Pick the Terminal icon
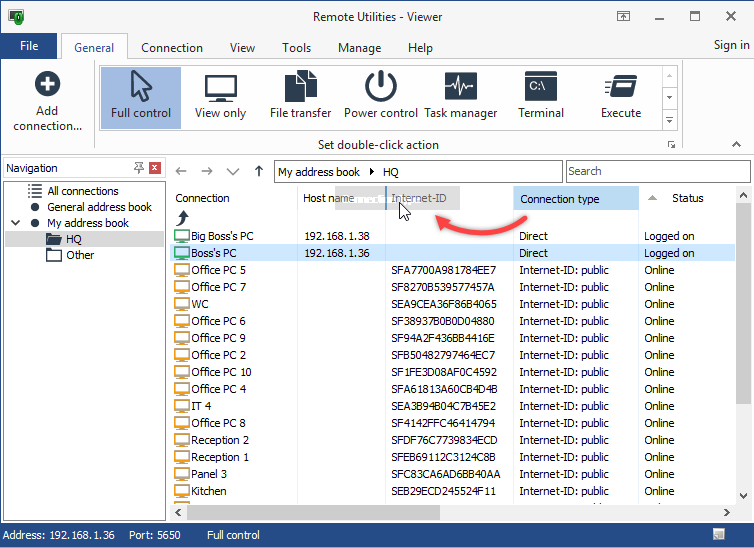 tap(540, 86)
